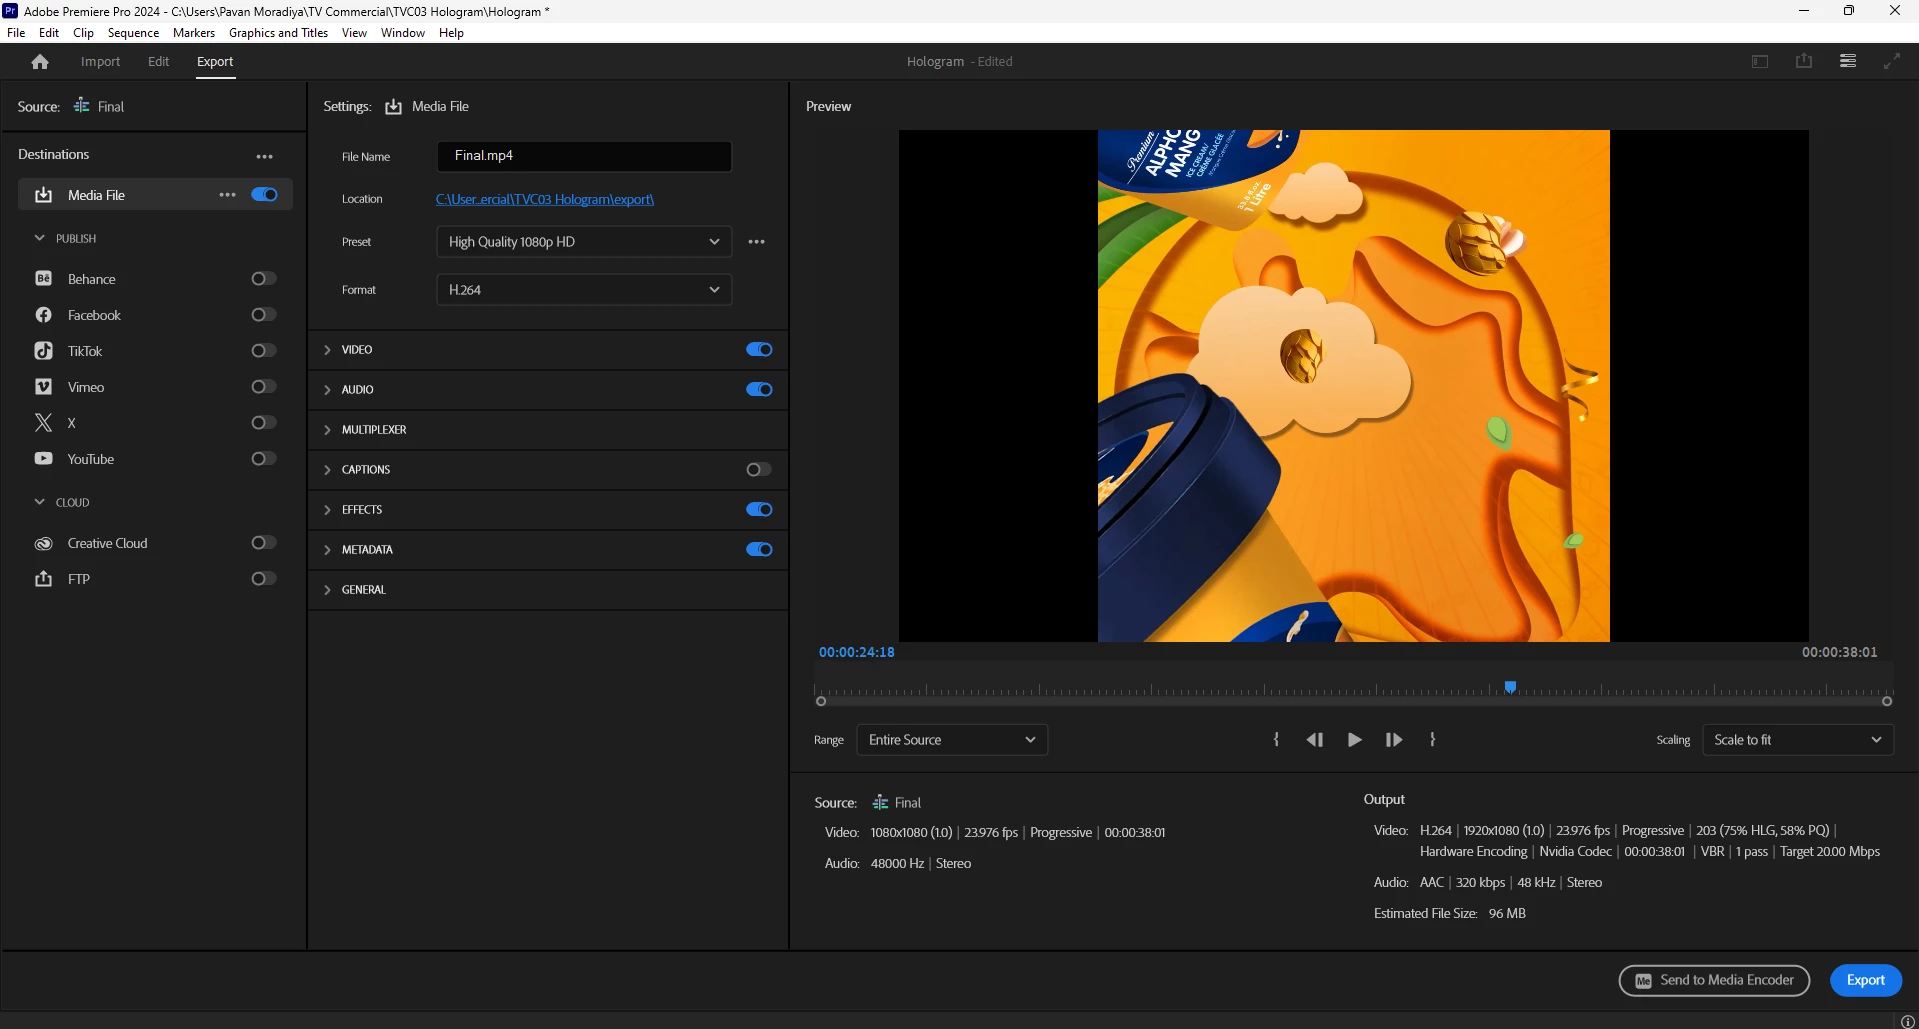Toggle full screen video output icon

(x=1892, y=61)
